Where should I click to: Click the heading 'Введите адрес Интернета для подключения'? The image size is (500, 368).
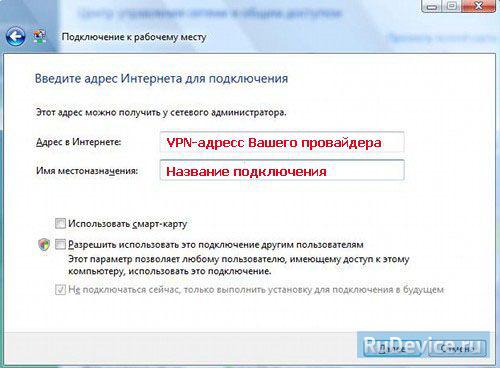click(161, 79)
